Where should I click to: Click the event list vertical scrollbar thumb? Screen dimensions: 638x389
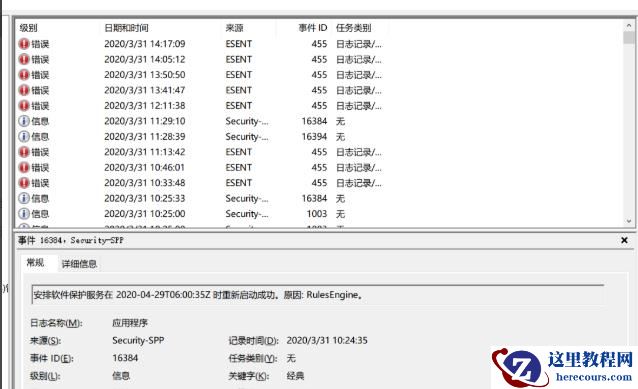(629, 38)
